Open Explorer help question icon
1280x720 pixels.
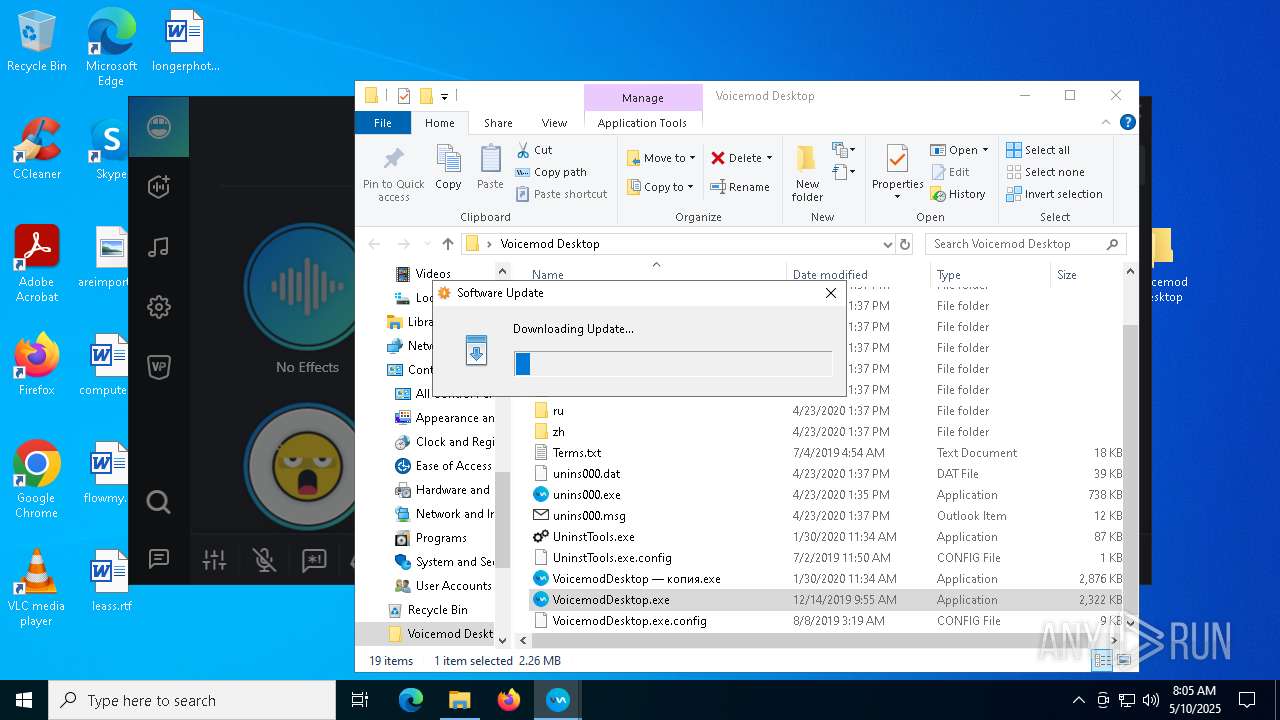(x=1127, y=123)
